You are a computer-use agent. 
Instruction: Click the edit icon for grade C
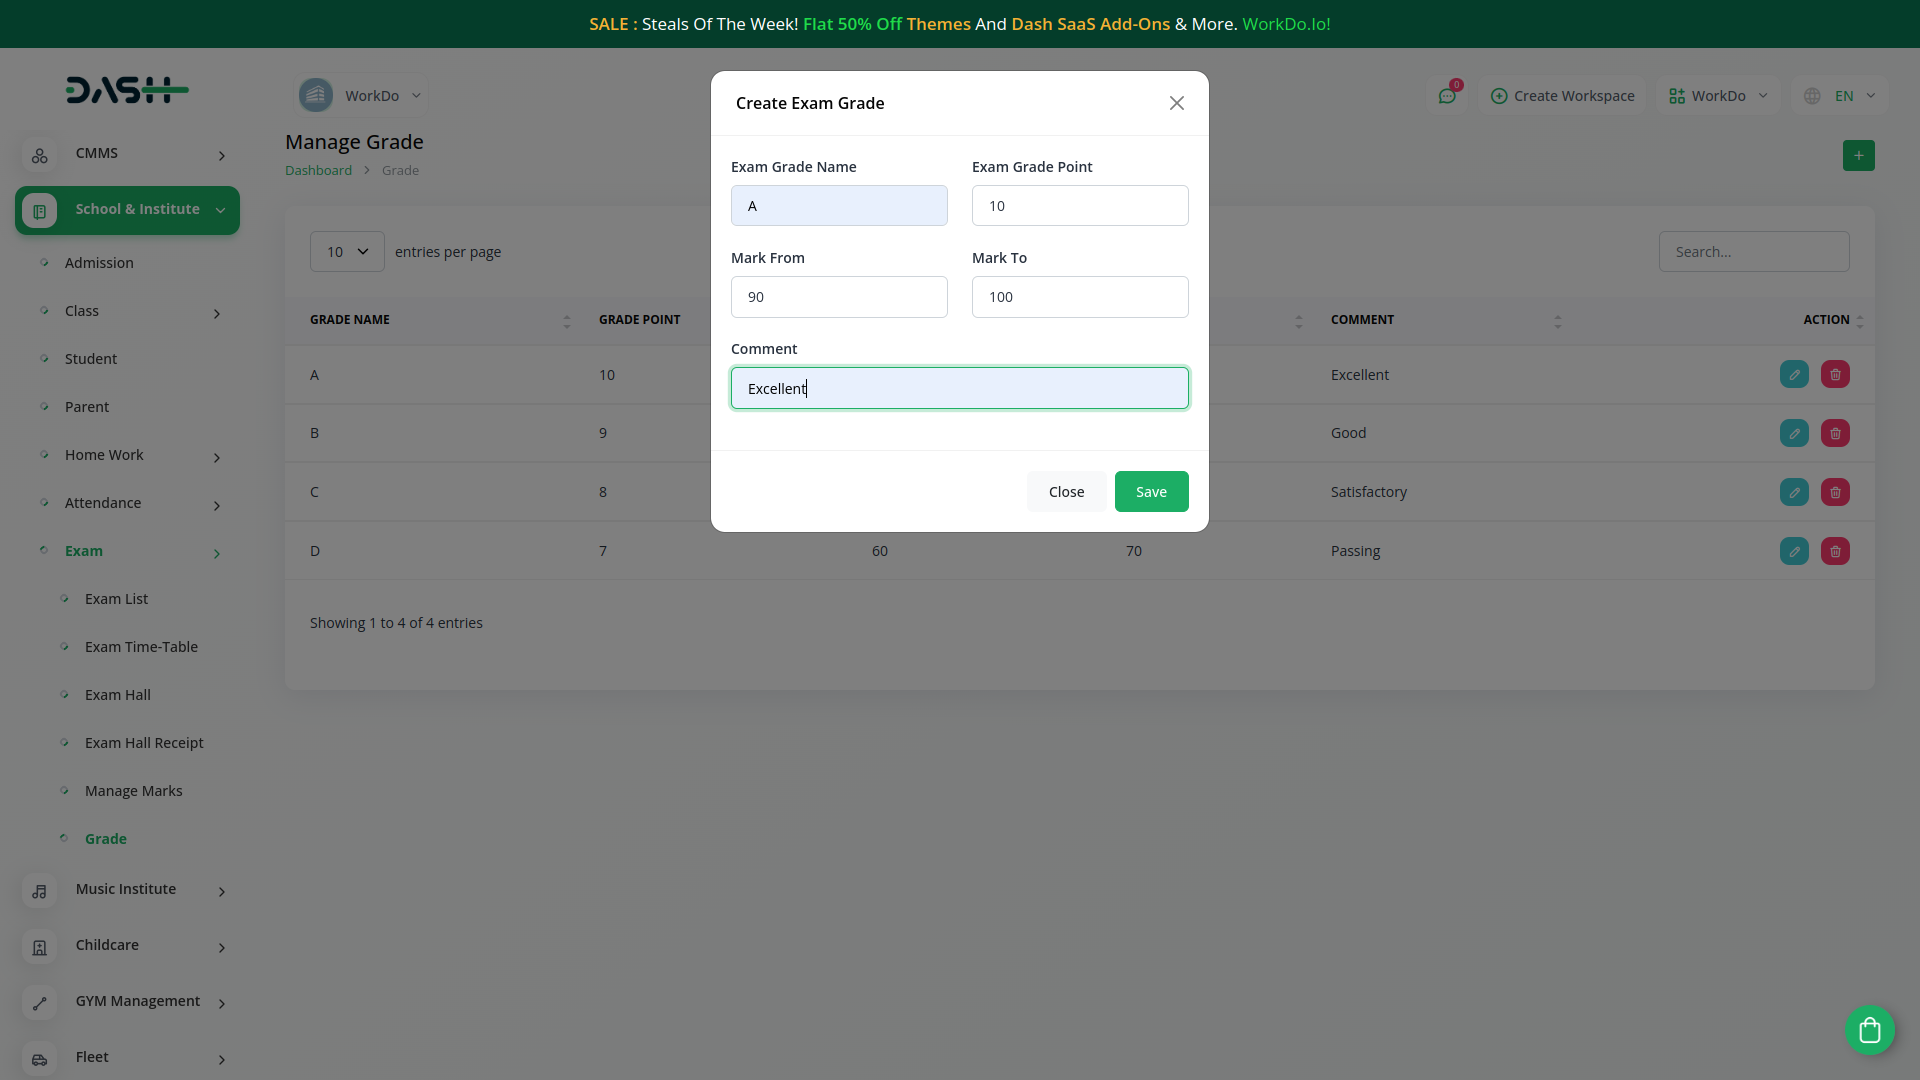coord(1794,492)
